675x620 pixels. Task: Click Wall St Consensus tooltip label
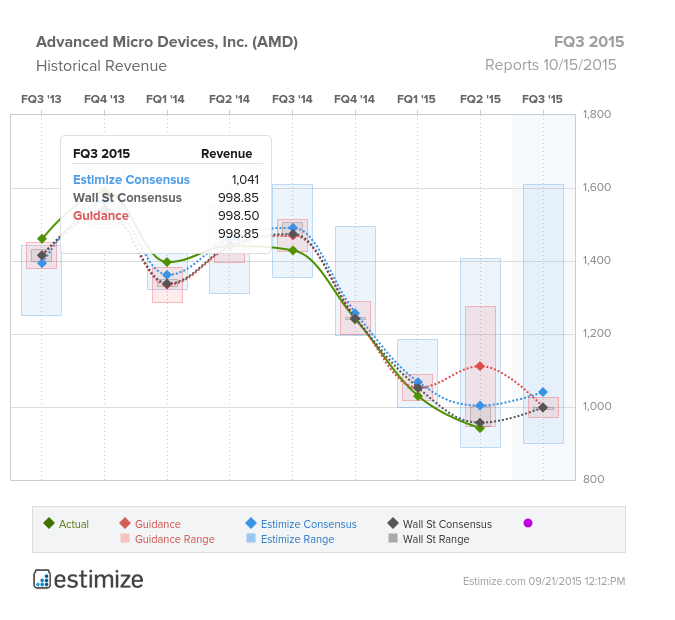[127, 198]
